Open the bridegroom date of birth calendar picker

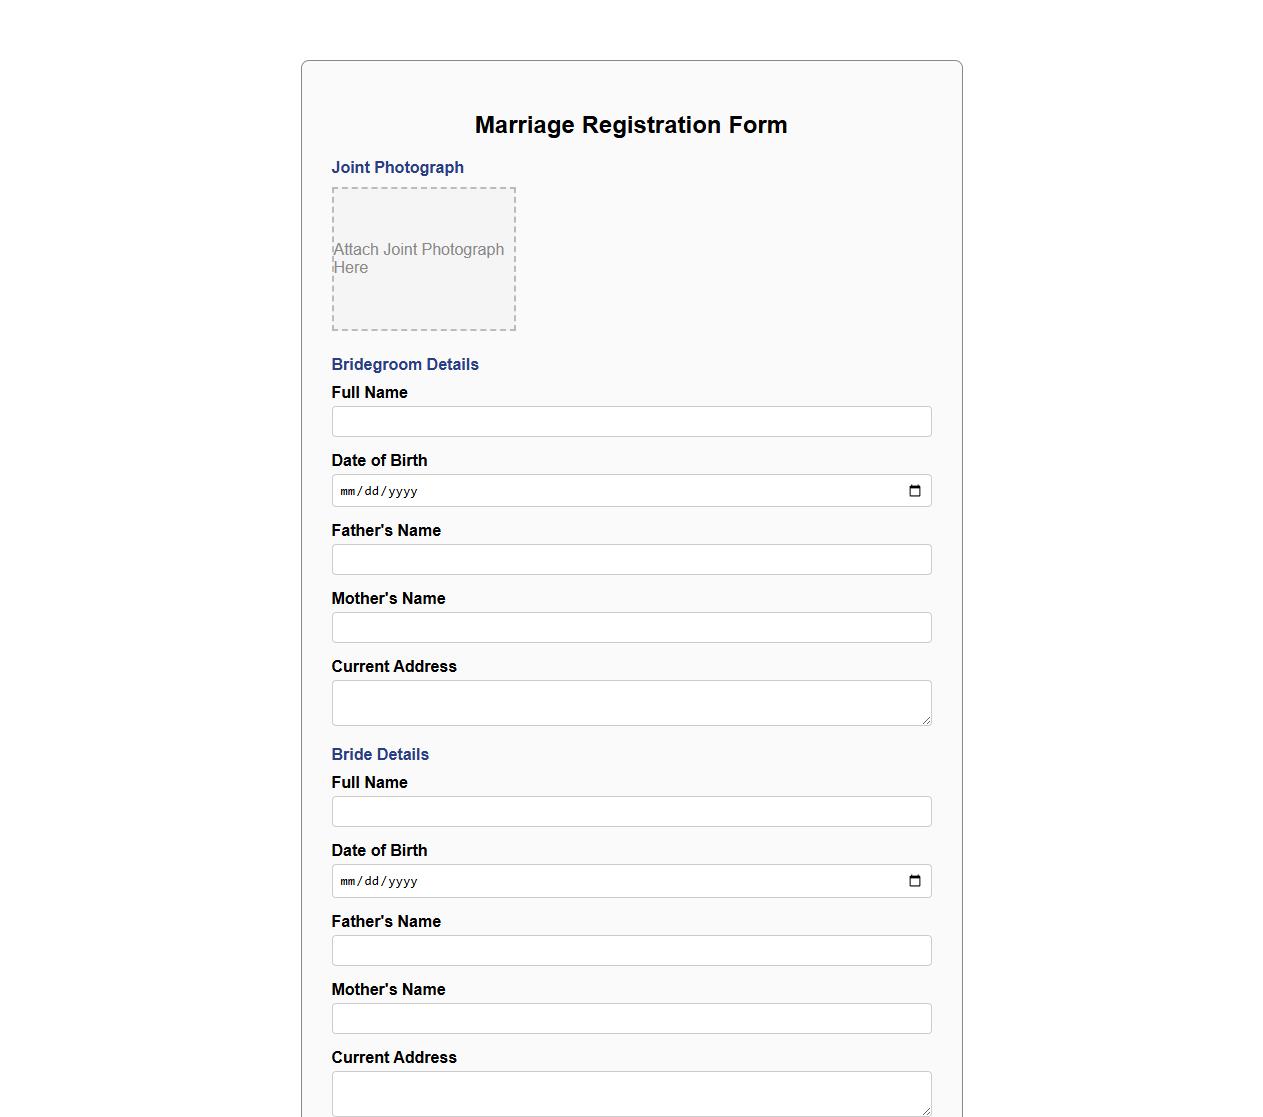click(x=914, y=490)
